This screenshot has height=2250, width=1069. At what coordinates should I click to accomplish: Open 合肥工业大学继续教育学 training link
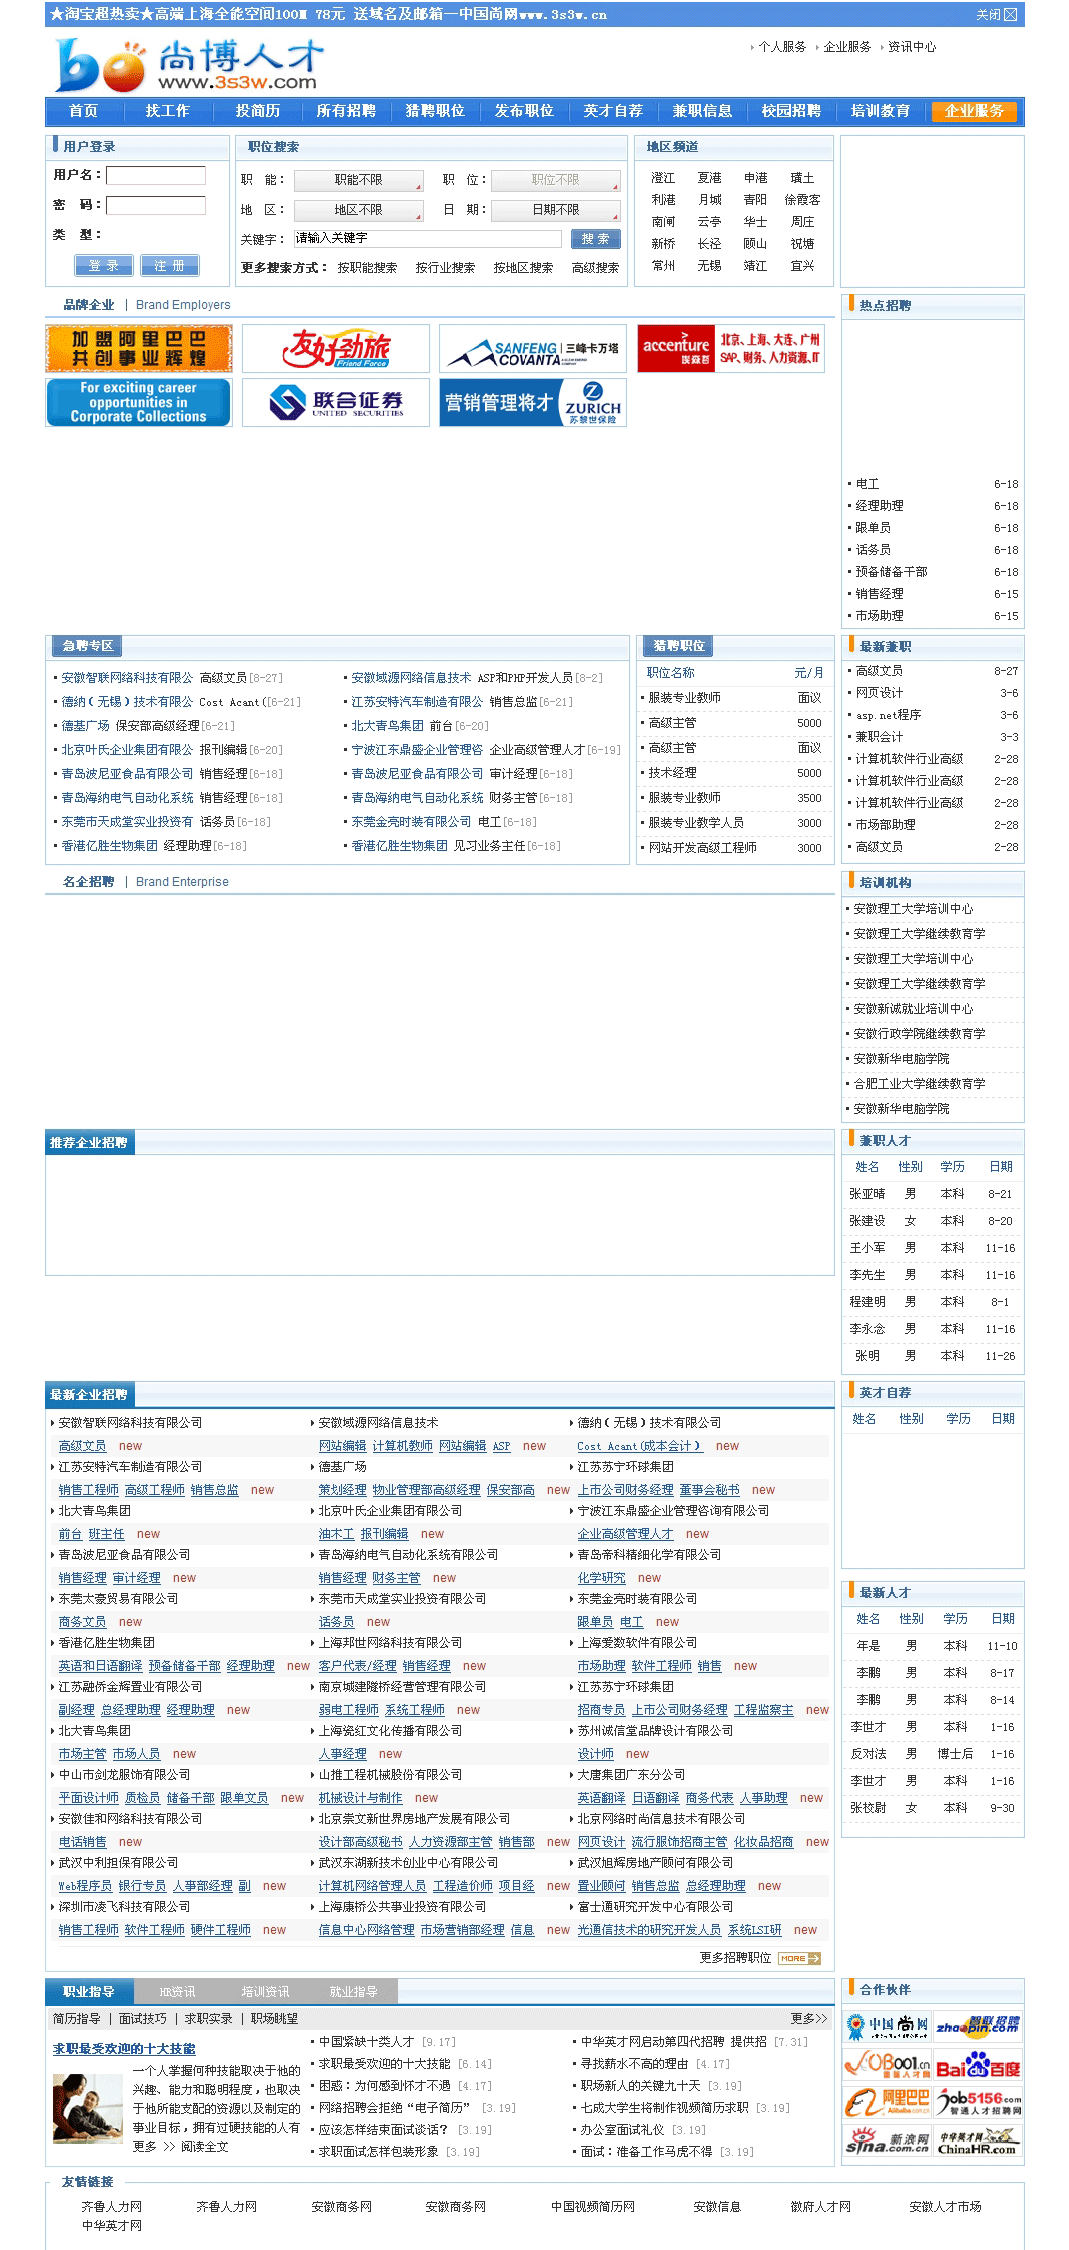click(x=919, y=1084)
